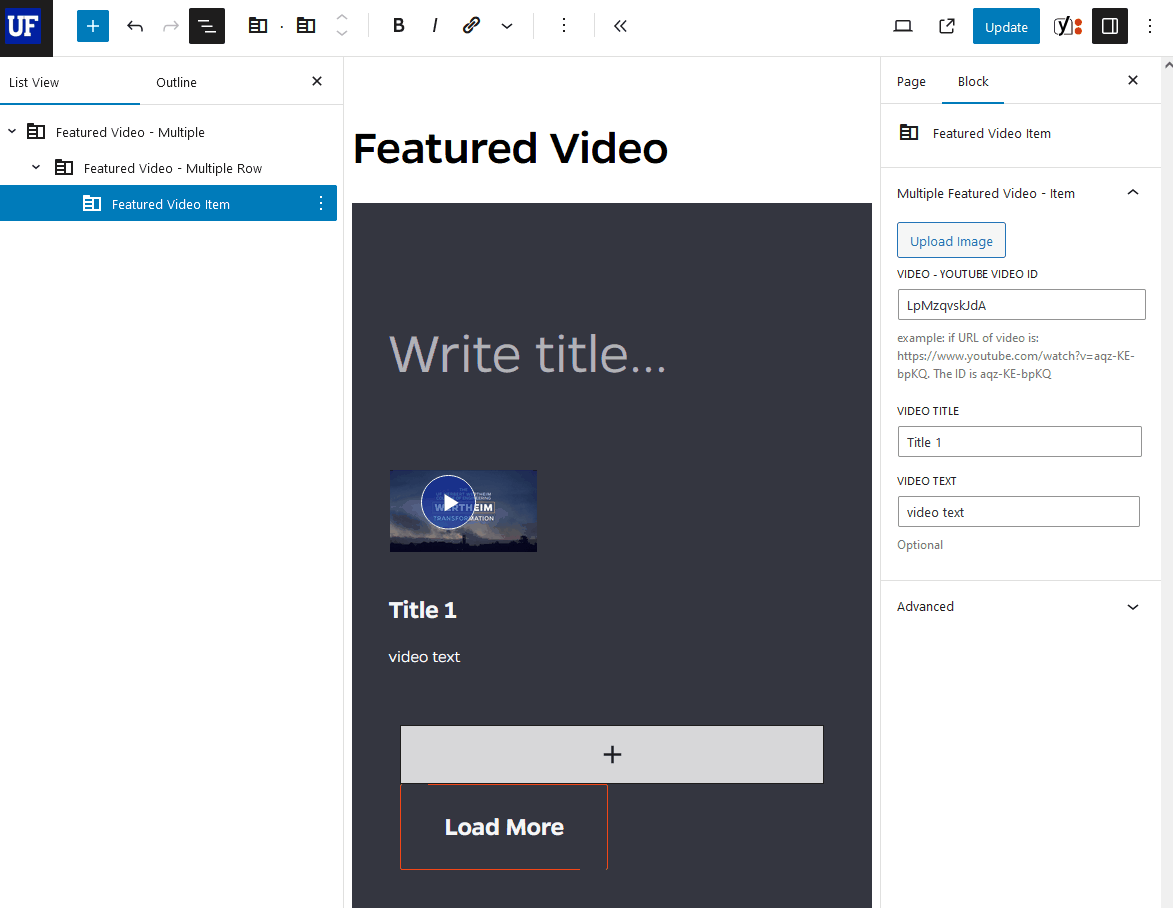Click the Undo icon
Screen dimensions: 1173x908
(134, 26)
